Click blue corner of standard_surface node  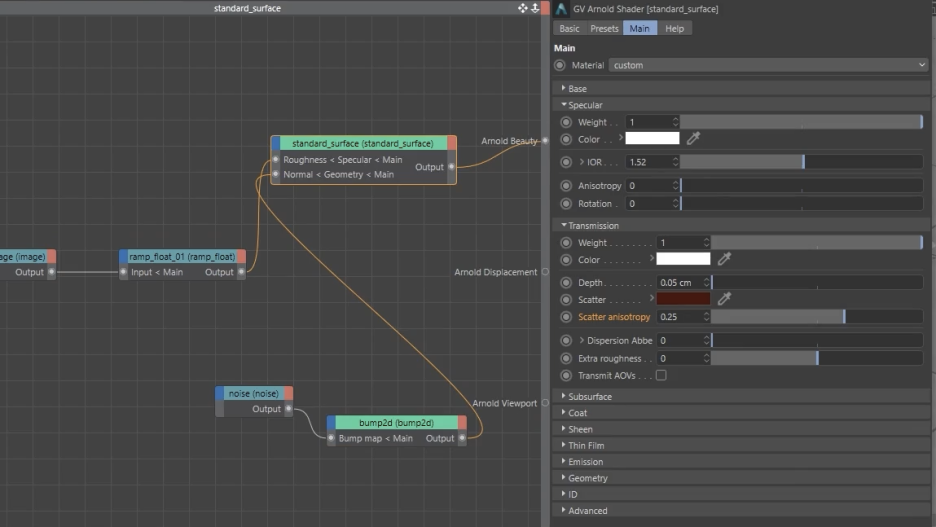276,143
